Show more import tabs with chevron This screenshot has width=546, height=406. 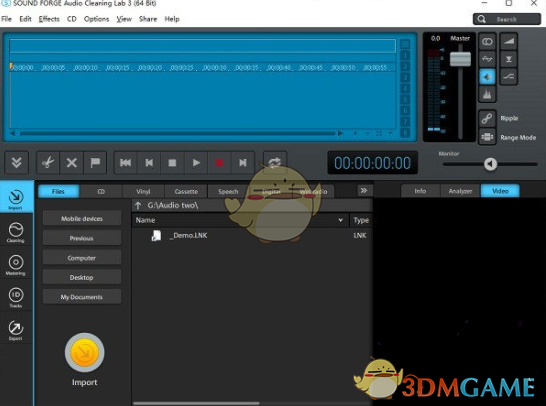click(364, 190)
